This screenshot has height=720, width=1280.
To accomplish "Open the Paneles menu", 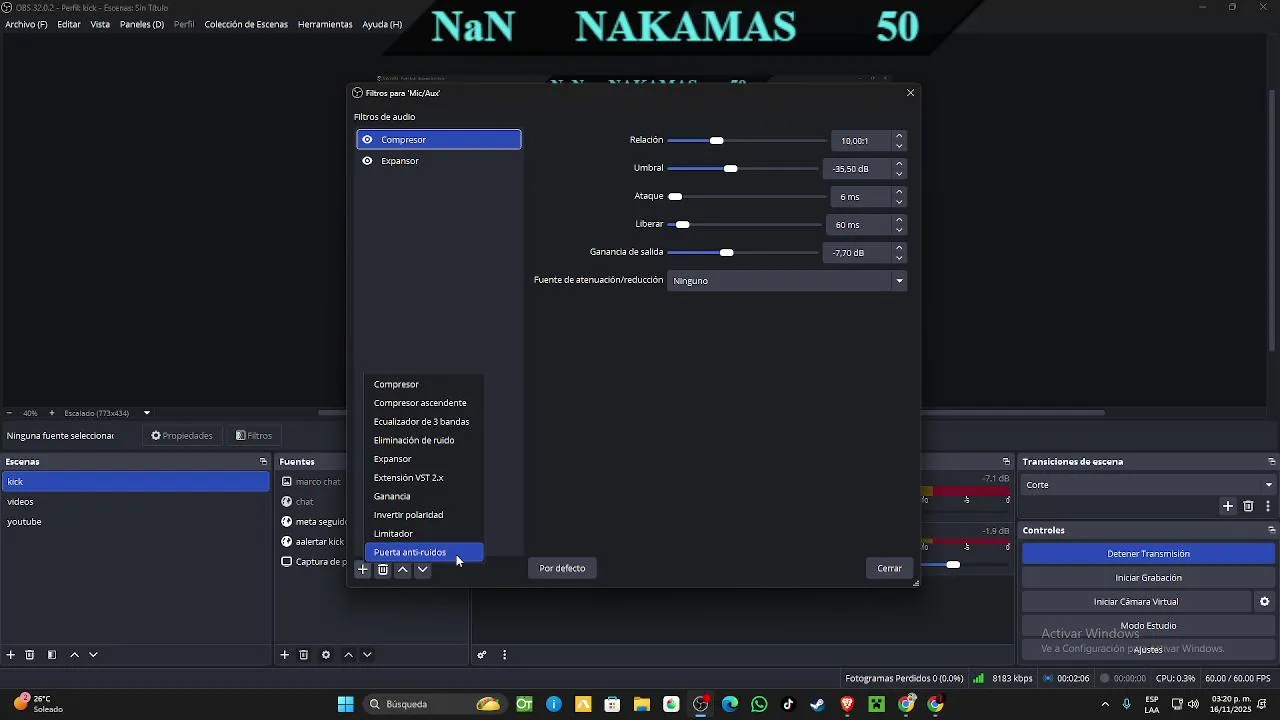I will tap(142, 24).
